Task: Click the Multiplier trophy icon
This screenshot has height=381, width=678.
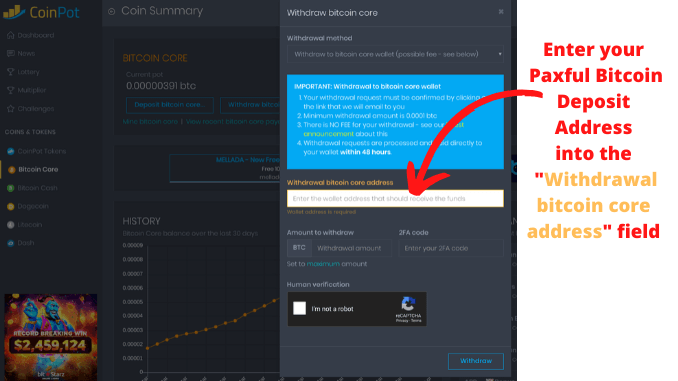Action: tap(11, 90)
